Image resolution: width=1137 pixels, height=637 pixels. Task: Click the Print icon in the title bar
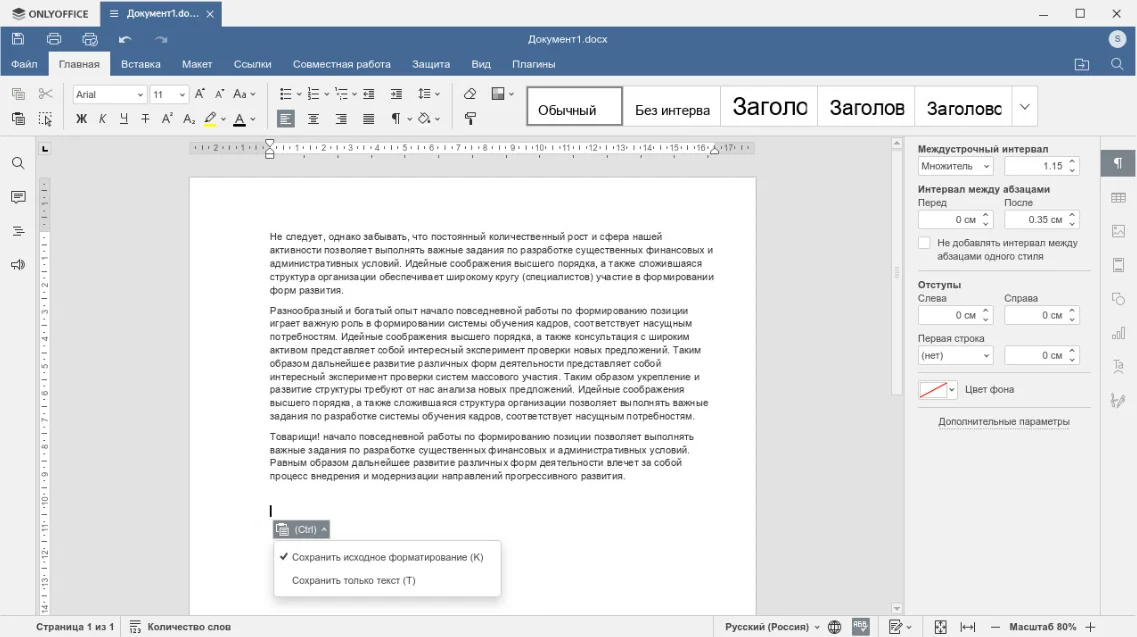coord(54,39)
